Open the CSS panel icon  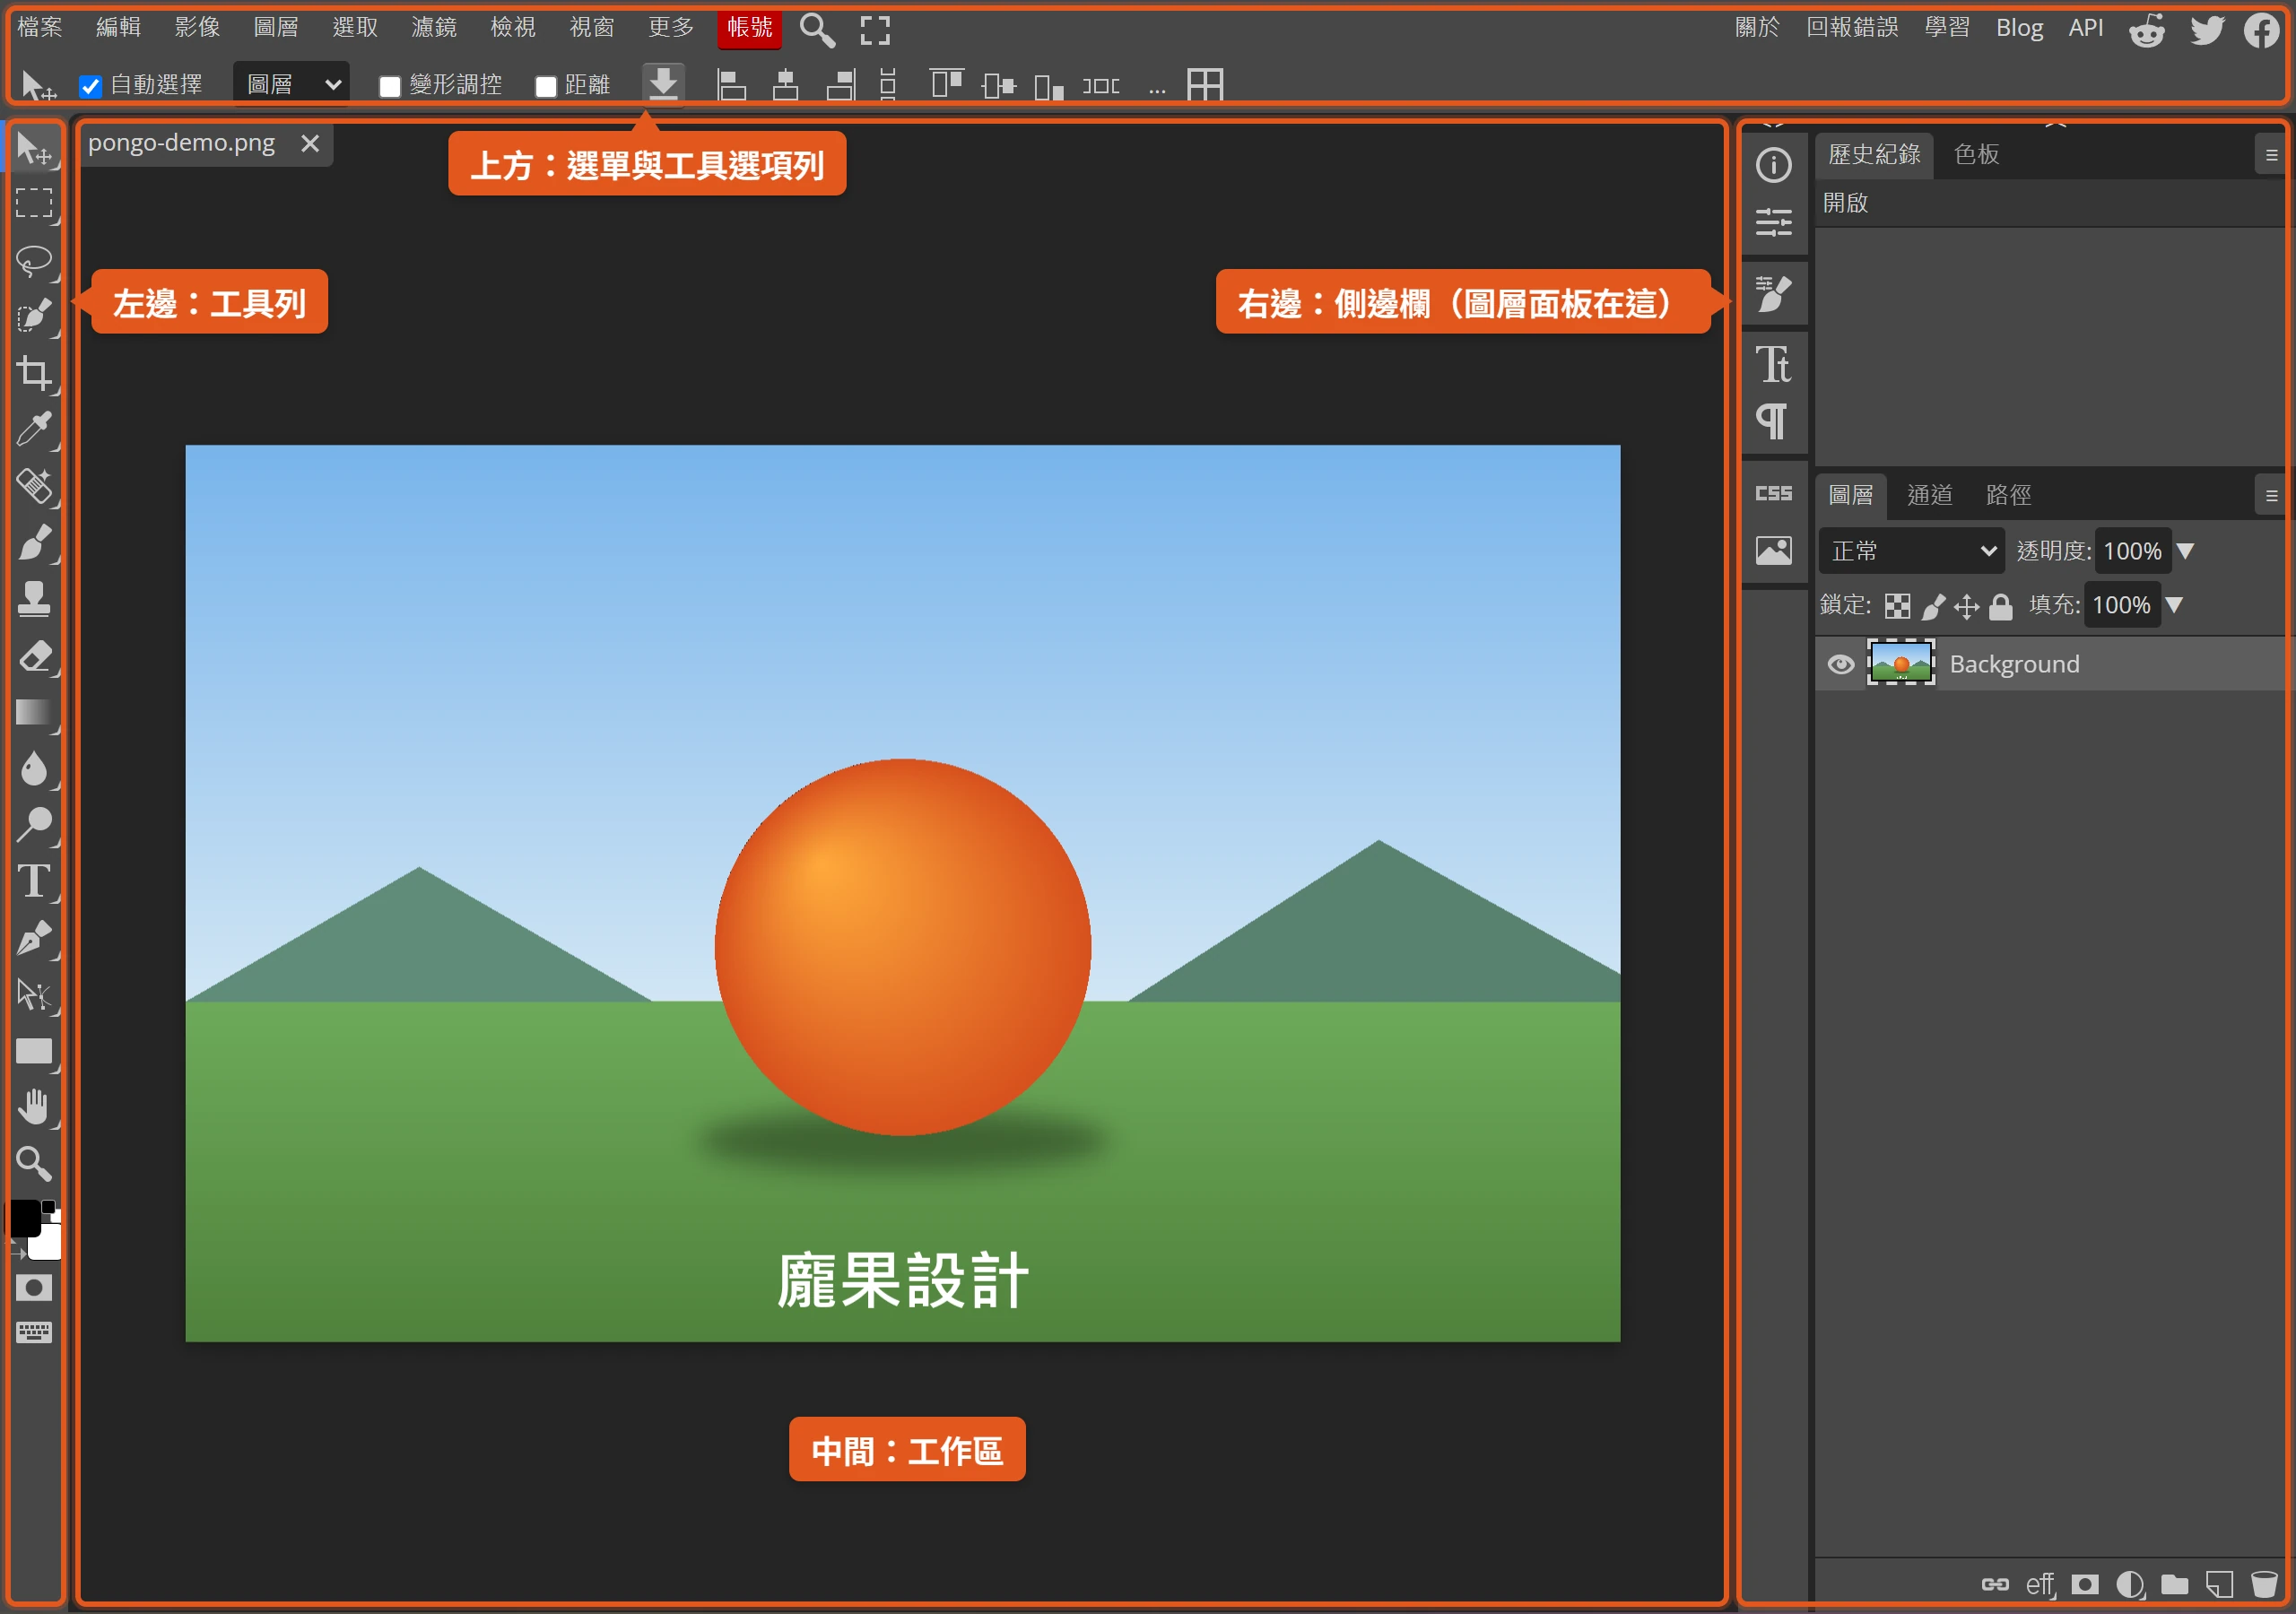point(1773,494)
